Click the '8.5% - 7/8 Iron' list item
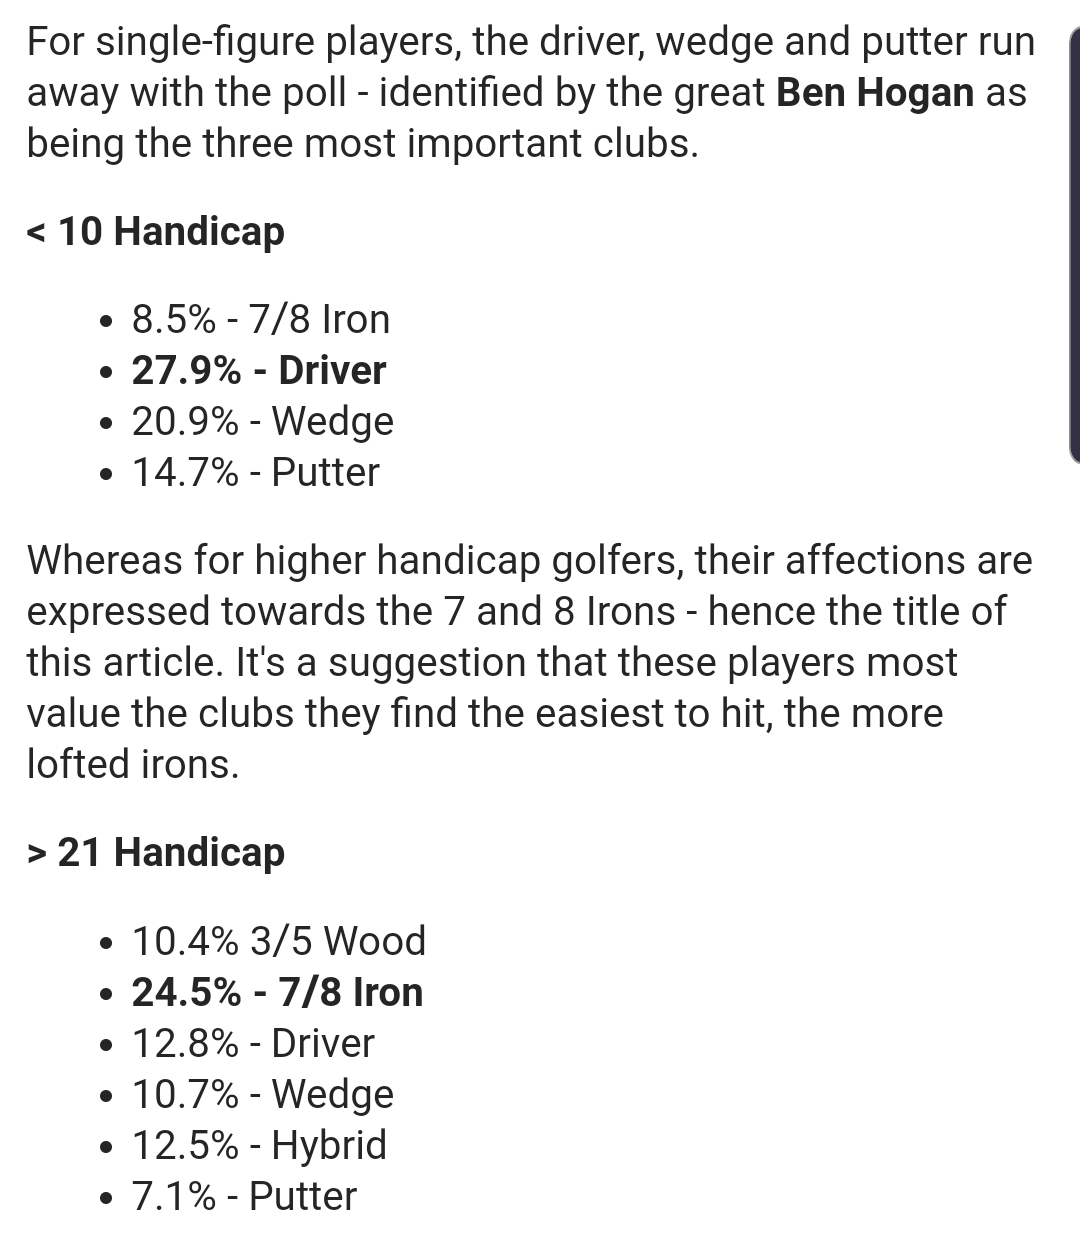Viewport: 1080px width, 1253px height. click(x=260, y=320)
